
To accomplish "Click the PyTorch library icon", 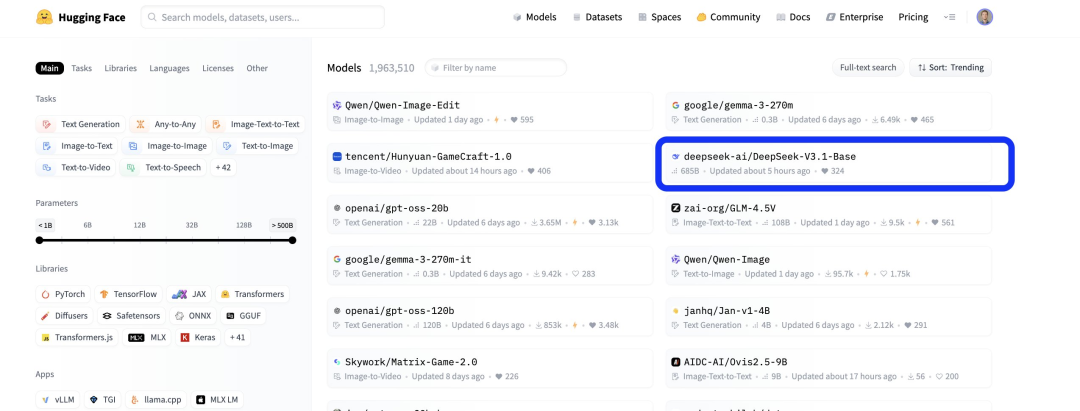I will pos(46,294).
